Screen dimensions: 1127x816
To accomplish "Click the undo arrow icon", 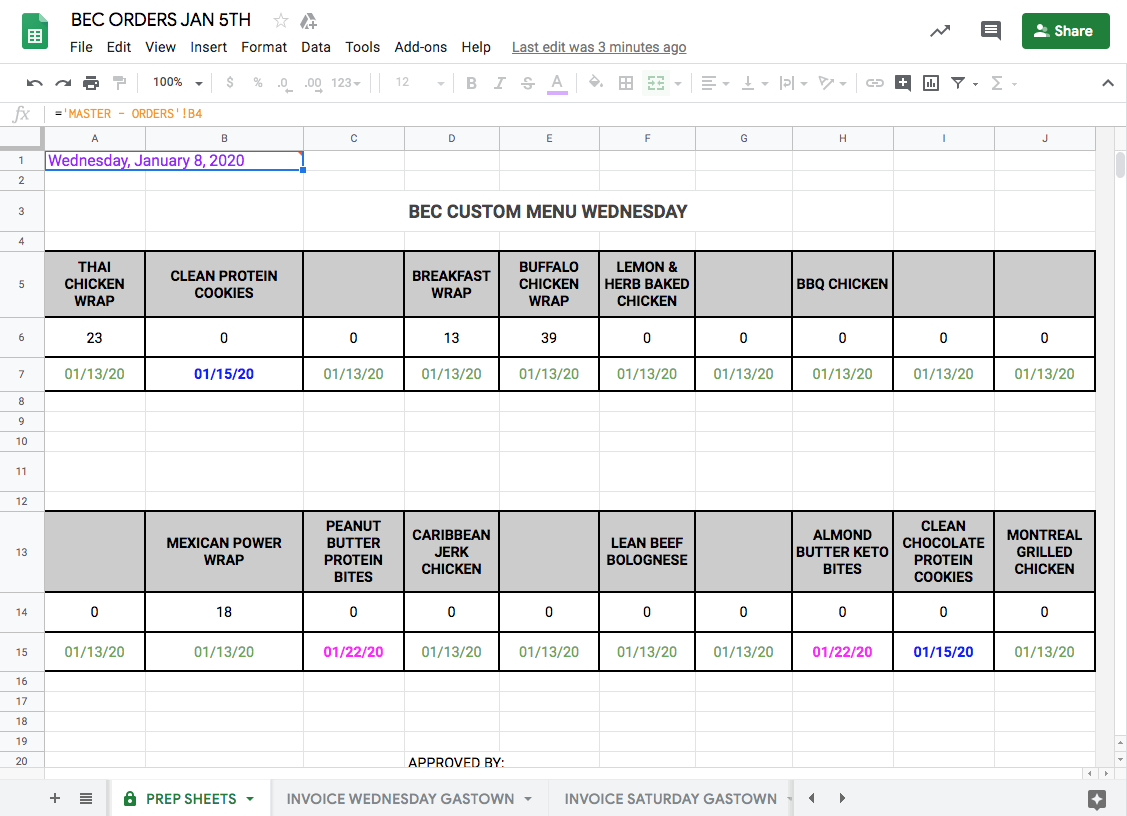I will click(35, 83).
